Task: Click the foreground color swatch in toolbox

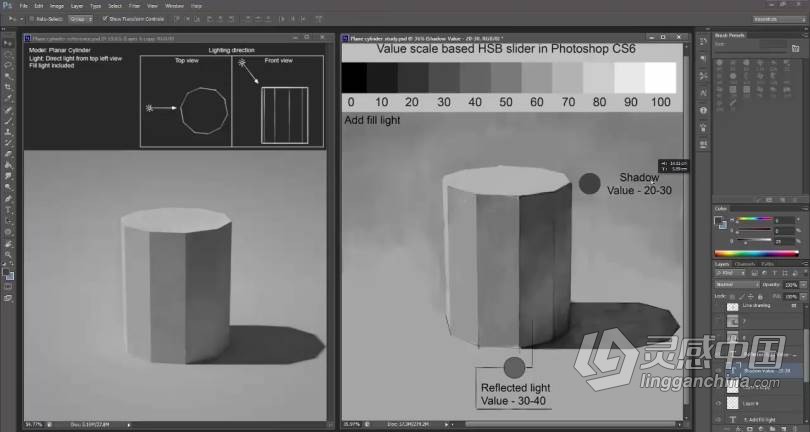Action: coord(6,272)
